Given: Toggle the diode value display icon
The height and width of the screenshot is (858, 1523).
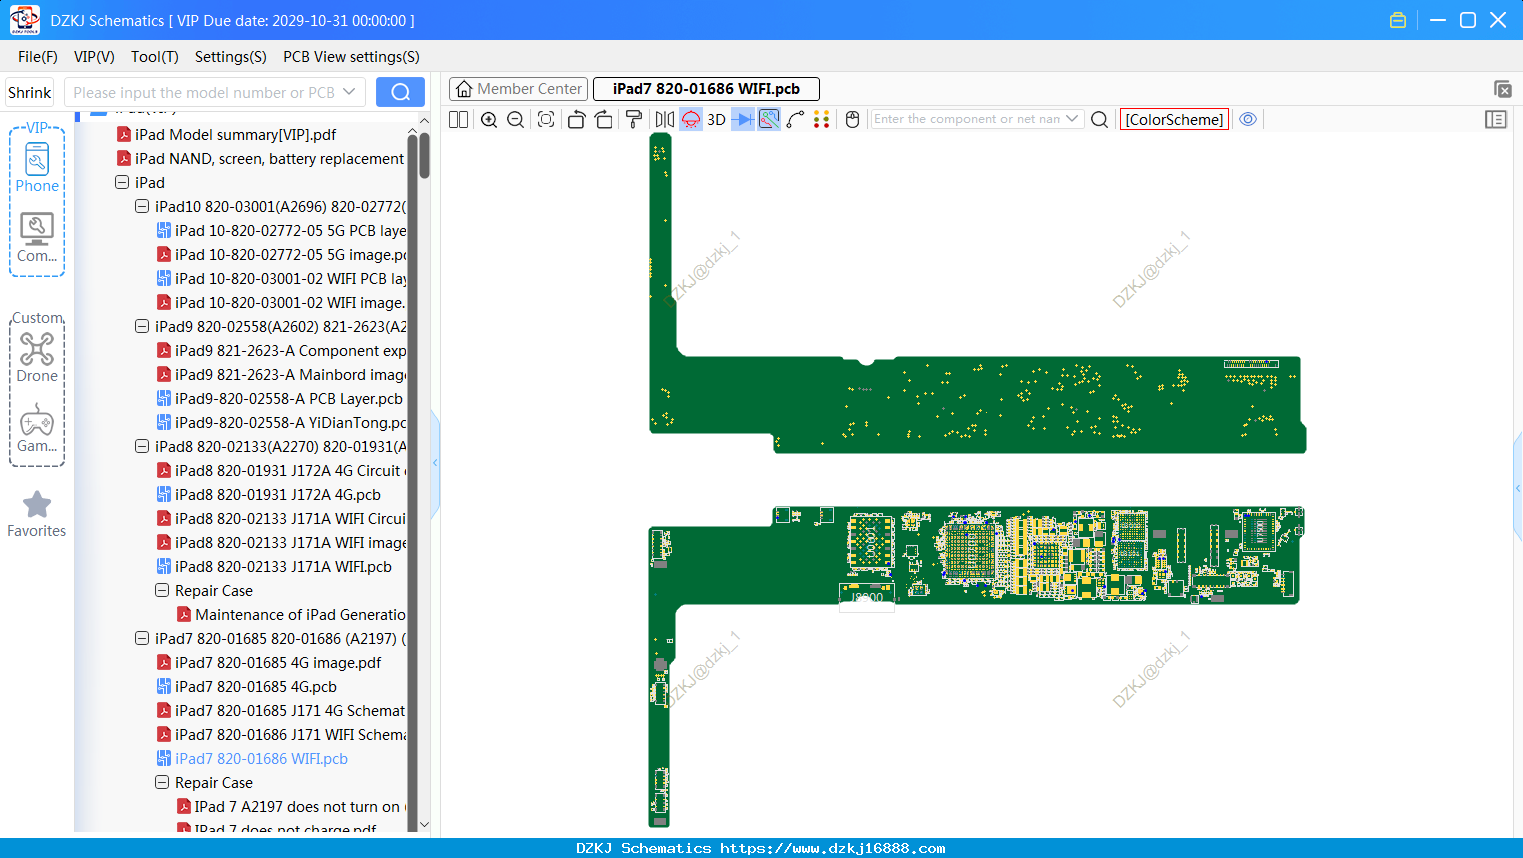Looking at the screenshot, I should tap(743, 119).
